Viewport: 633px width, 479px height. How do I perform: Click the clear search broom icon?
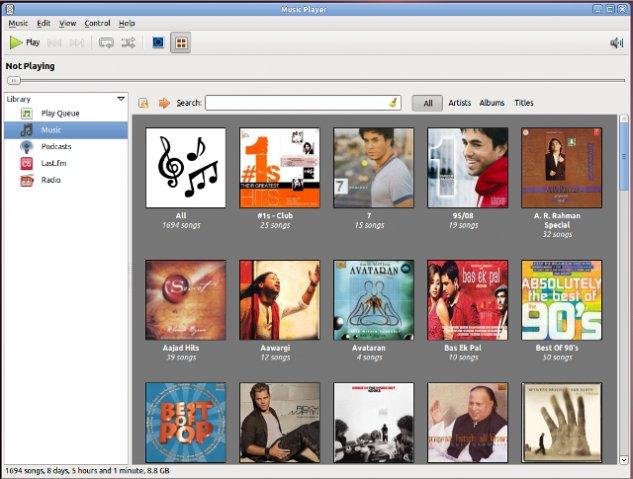click(x=393, y=102)
